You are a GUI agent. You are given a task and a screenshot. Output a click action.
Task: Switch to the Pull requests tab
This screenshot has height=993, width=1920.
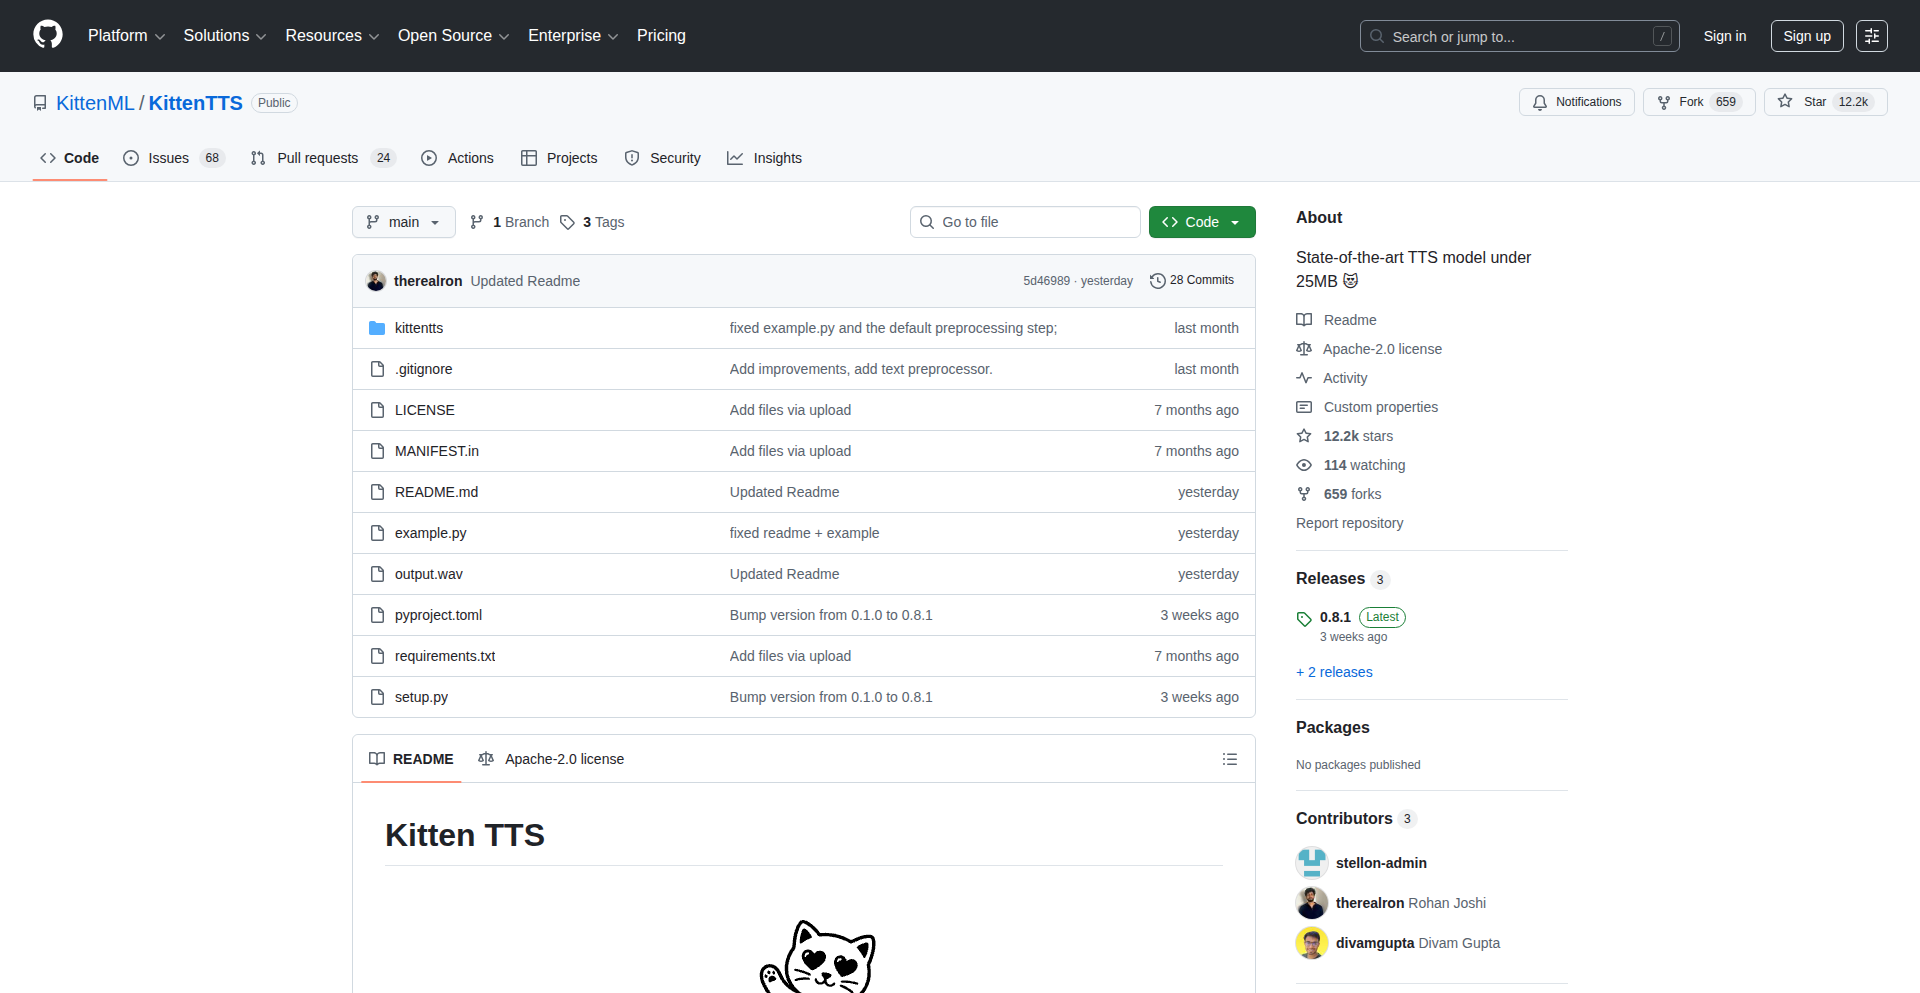click(323, 158)
